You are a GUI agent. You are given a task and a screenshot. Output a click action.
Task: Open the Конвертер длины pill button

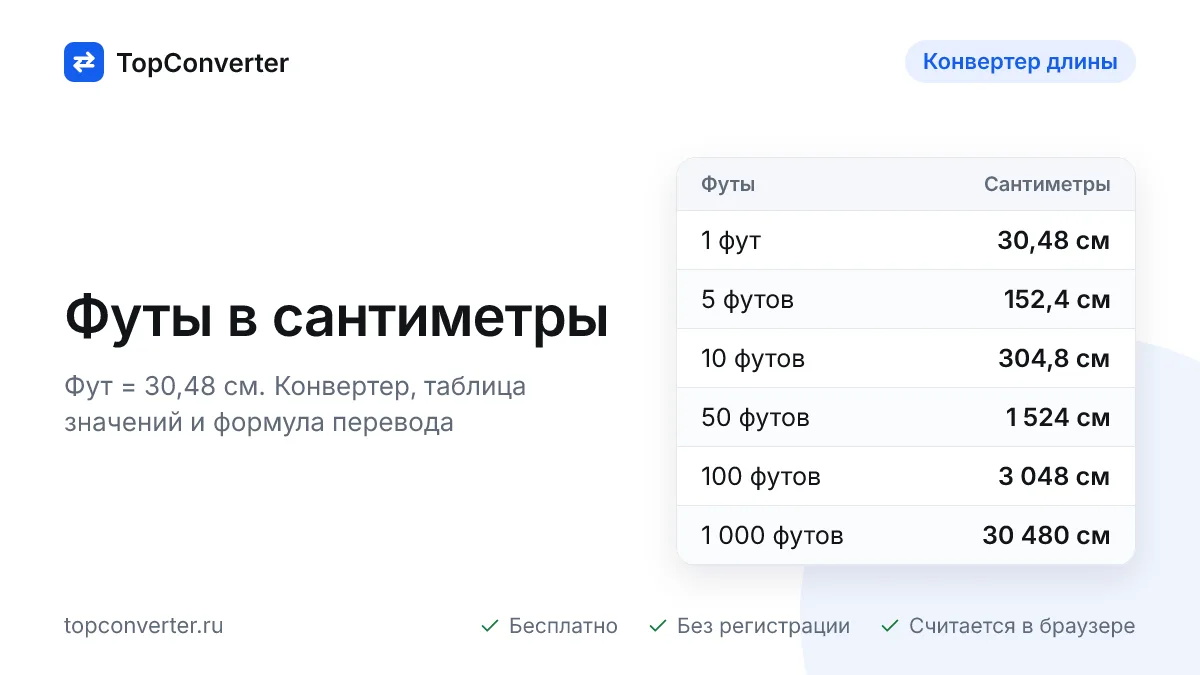(1020, 61)
